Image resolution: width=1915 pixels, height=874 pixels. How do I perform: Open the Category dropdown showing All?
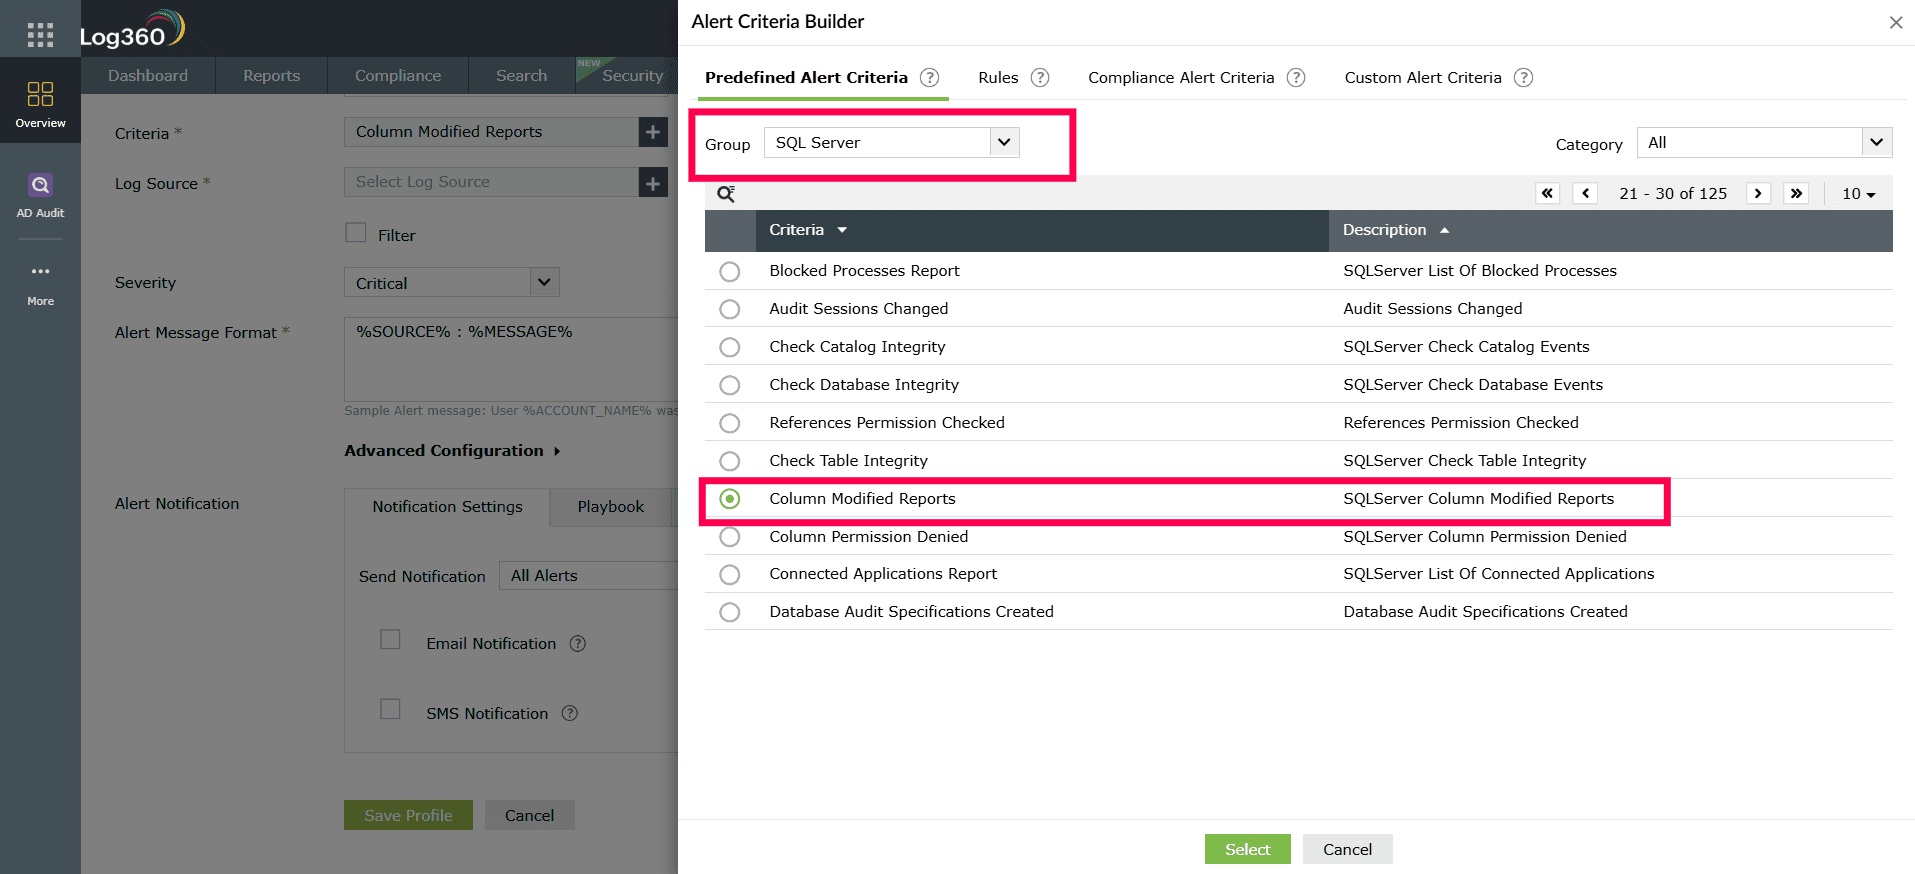(1764, 142)
